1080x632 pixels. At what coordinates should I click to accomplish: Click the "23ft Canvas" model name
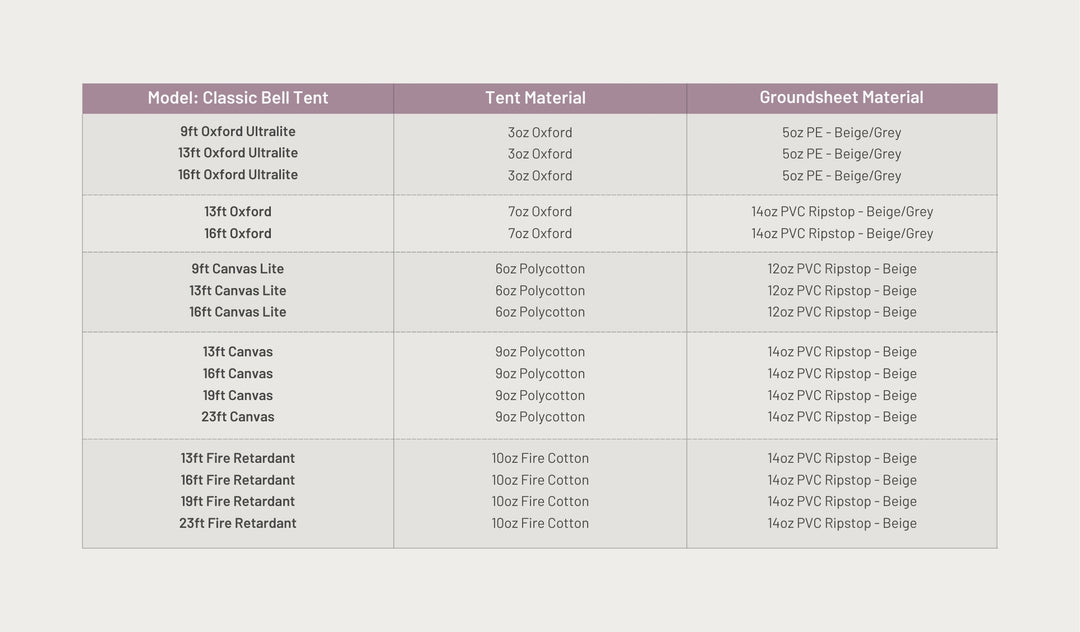pyautogui.click(x=238, y=417)
